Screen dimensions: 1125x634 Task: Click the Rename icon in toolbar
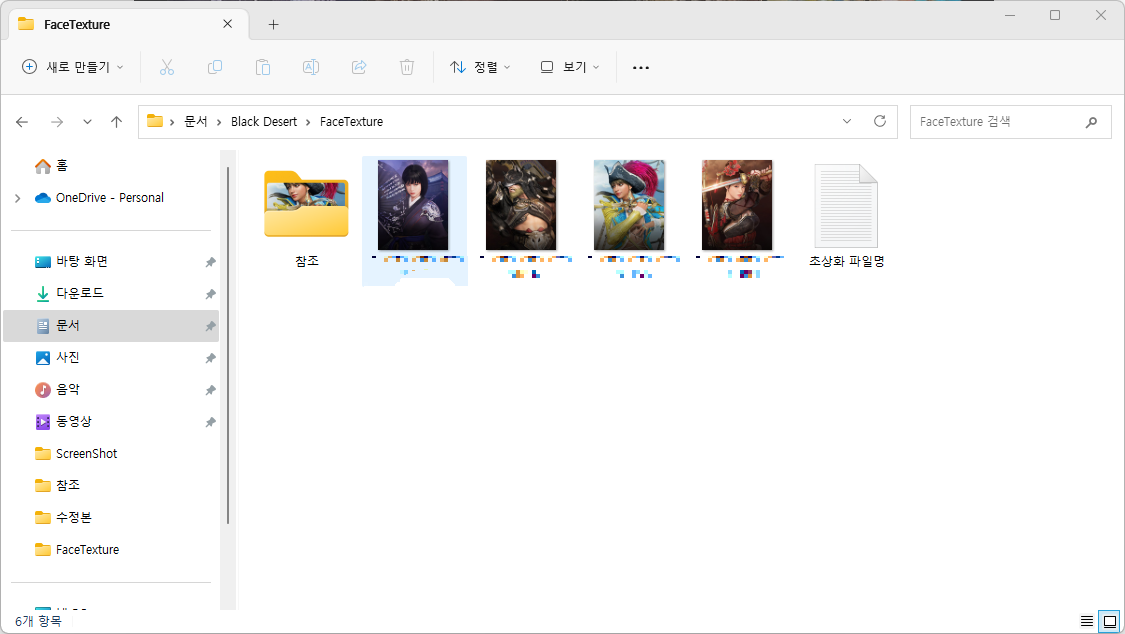(311, 67)
